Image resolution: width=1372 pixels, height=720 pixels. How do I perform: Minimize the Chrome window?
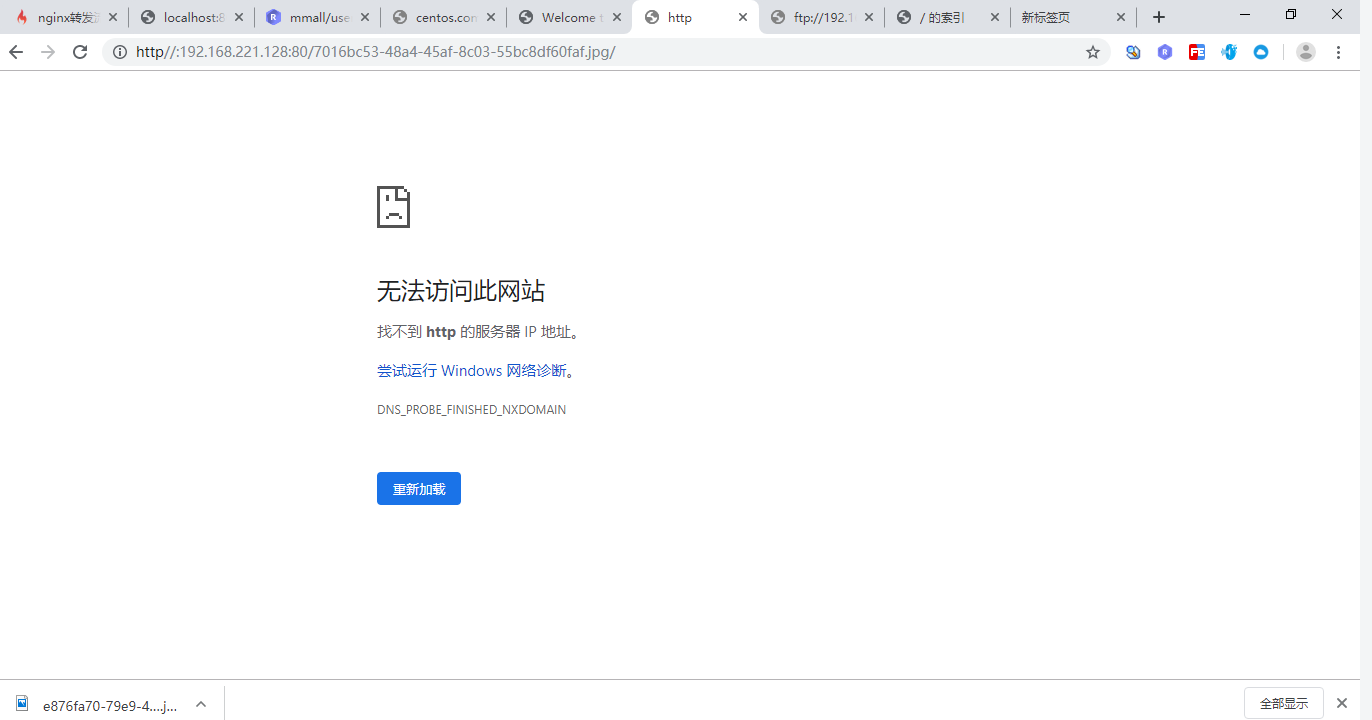coord(1245,14)
